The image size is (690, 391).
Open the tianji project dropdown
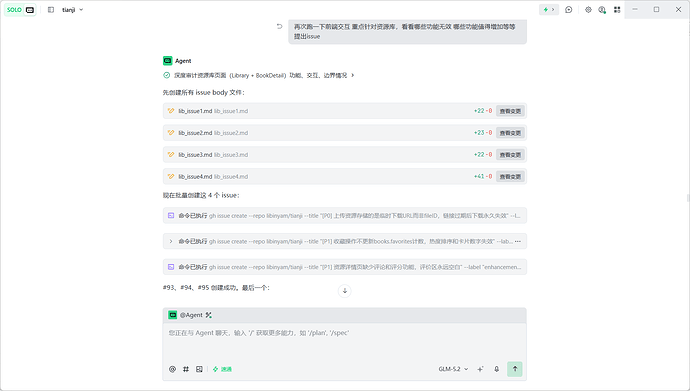pyautogui.click(x=73, y=10)
